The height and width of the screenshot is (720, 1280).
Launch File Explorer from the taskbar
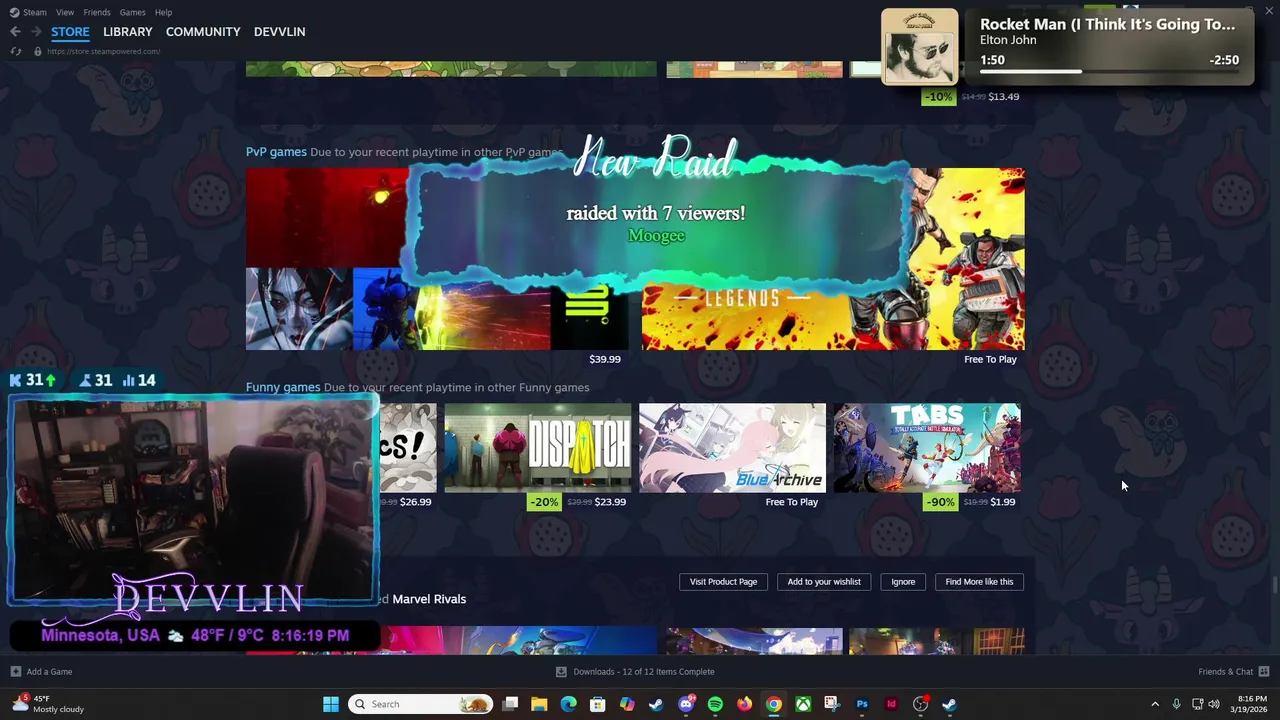[x=539, y=704]
